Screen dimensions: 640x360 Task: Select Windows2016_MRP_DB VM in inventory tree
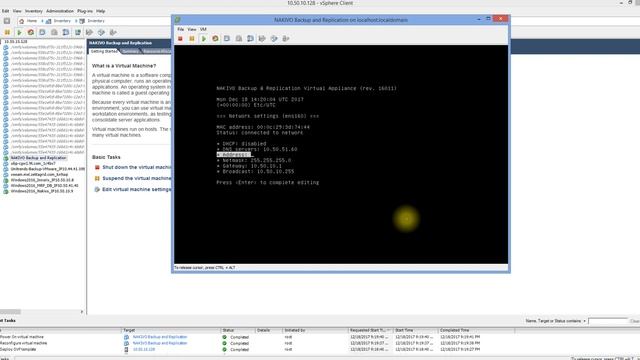(x=44, y=186)
